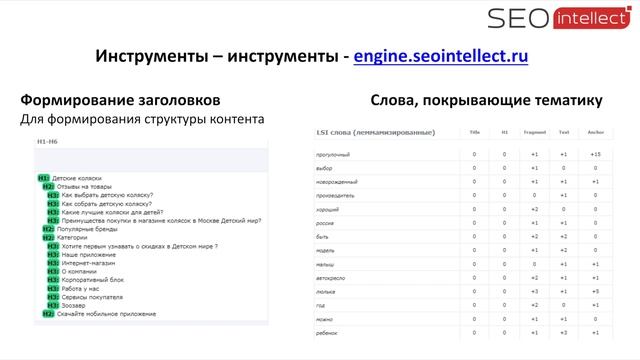
Task: Select heading 'О компании'
Action: tap(79, 271)
